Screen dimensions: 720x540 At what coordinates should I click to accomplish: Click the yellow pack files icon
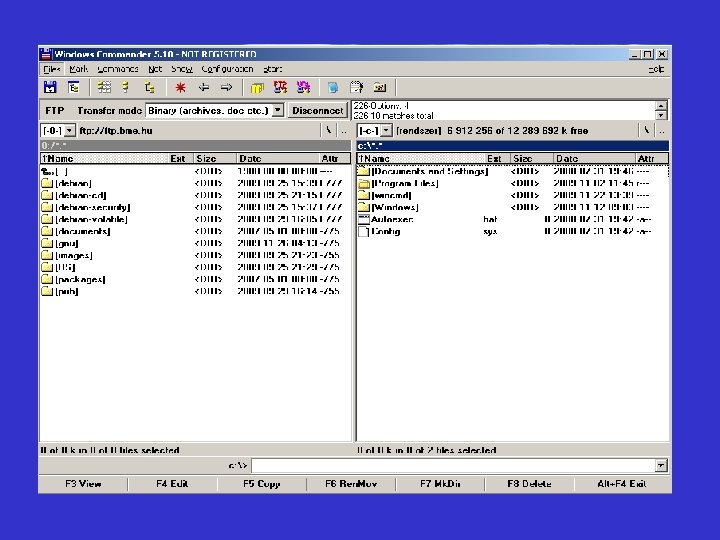tap(257, 87)
